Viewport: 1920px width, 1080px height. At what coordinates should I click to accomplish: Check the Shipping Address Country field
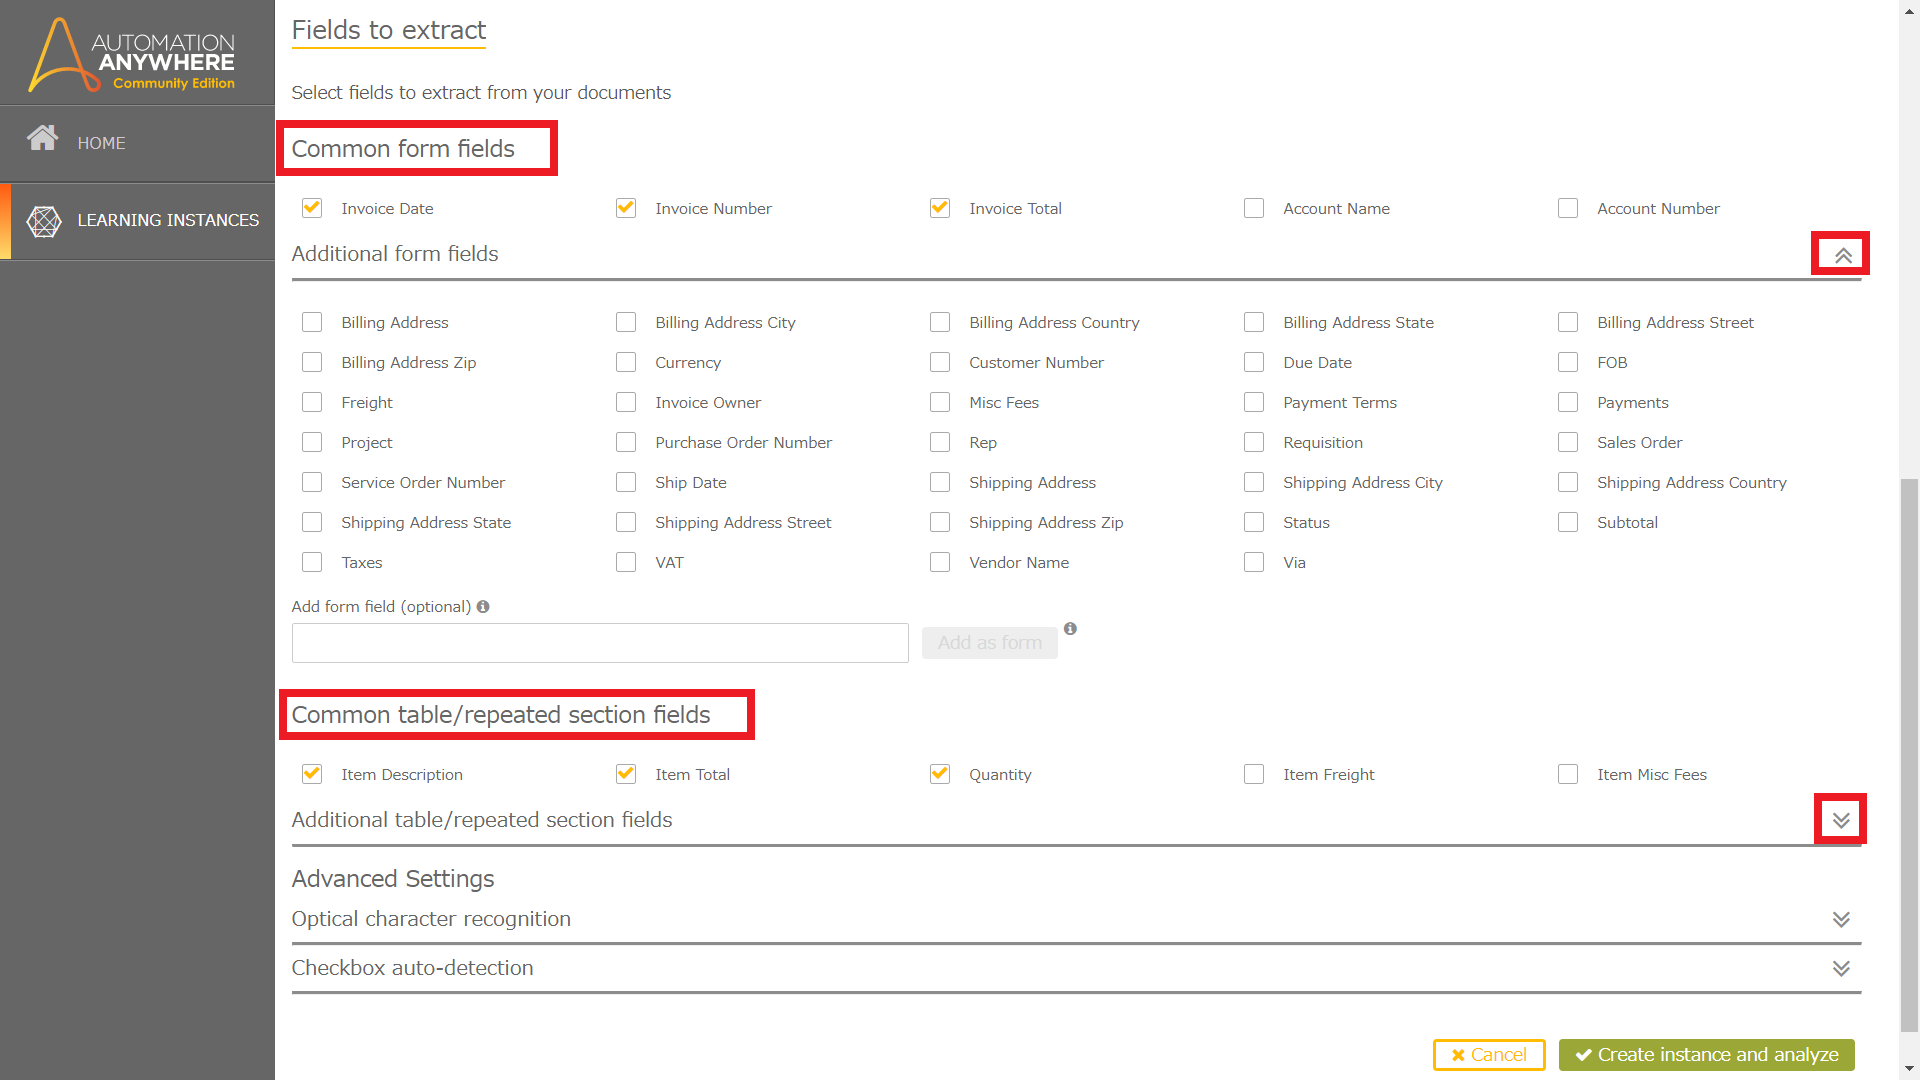[1568, 482]
